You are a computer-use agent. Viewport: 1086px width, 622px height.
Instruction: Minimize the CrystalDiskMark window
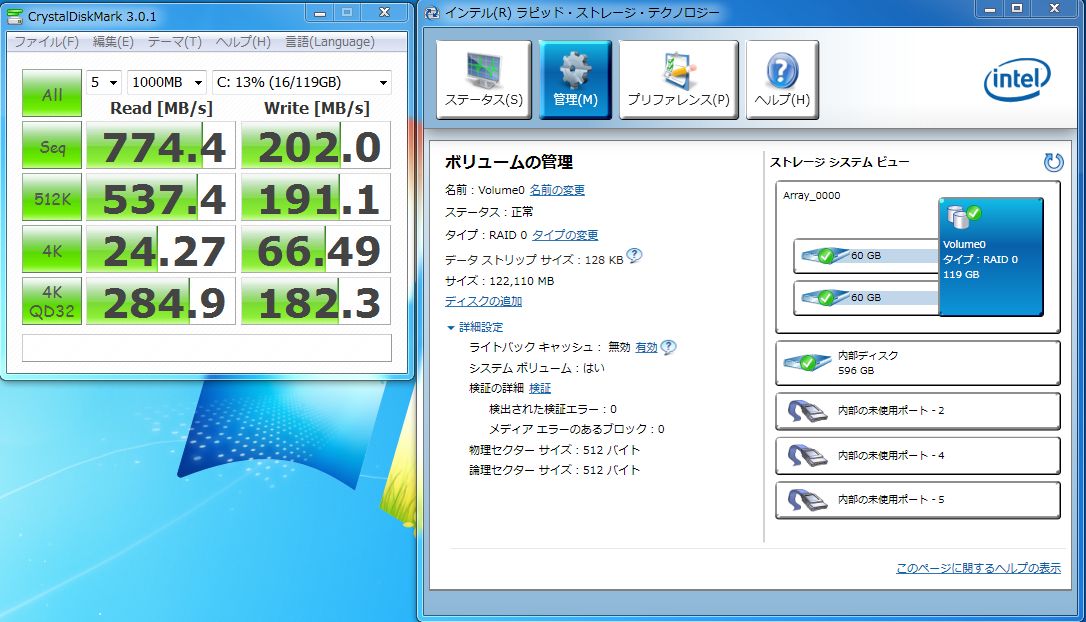pyautogui.click(x=320, y=13)
